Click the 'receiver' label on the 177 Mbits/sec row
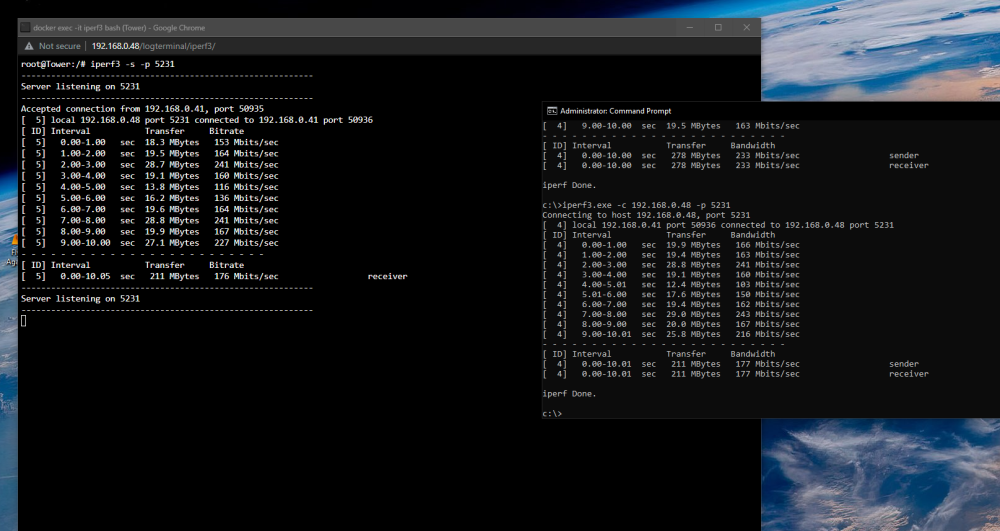The width and height of the screenshot is (1000, 531). [909, 374]
